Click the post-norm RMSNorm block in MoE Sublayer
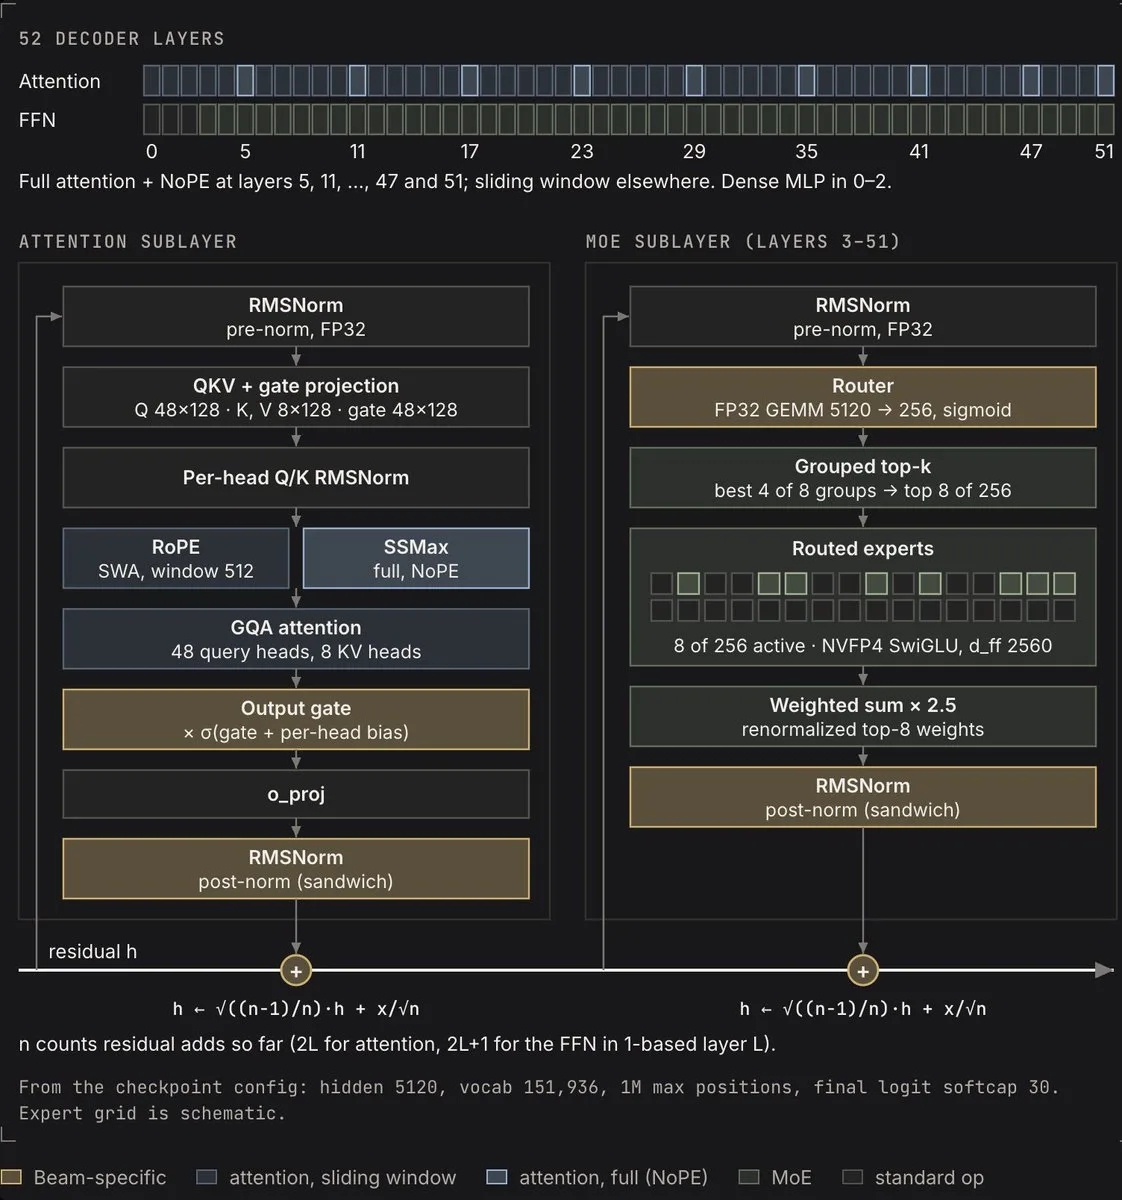Screen dimensions: 1122x1200 click(x=863, y=797)
